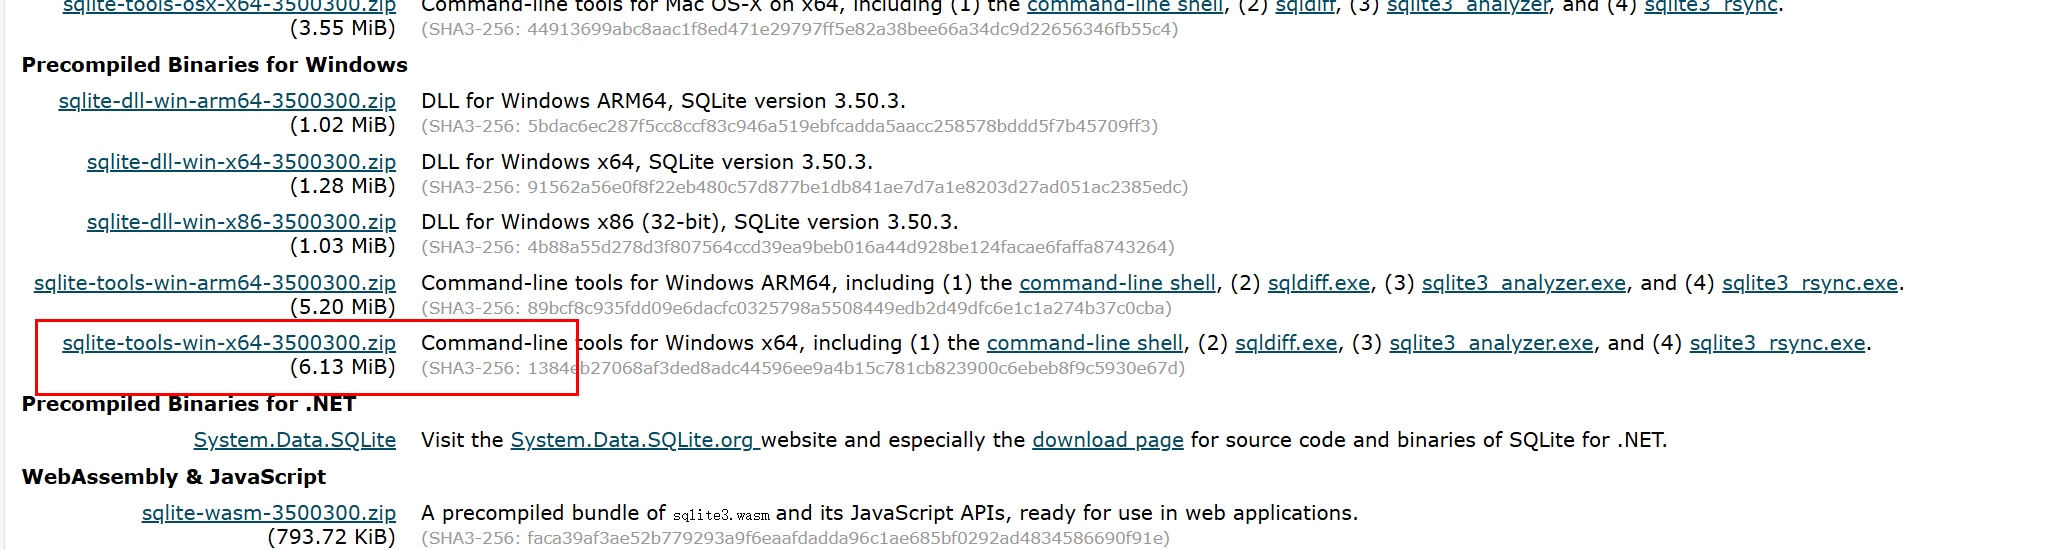This screenshot has height=550, width=2047.
Task: Click the 'WebAssembly & JavaScript' heading
Action: click(x=174, y=477)
